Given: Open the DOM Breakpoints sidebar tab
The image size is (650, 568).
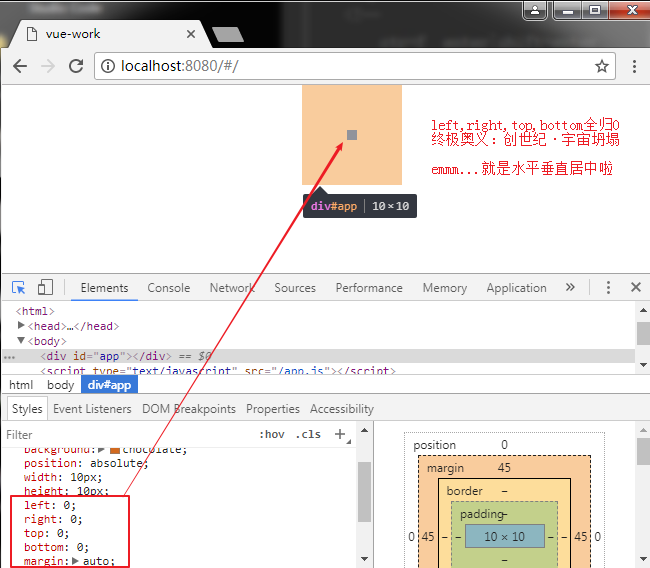Looking at the screenshot, I should coord(189,409).
